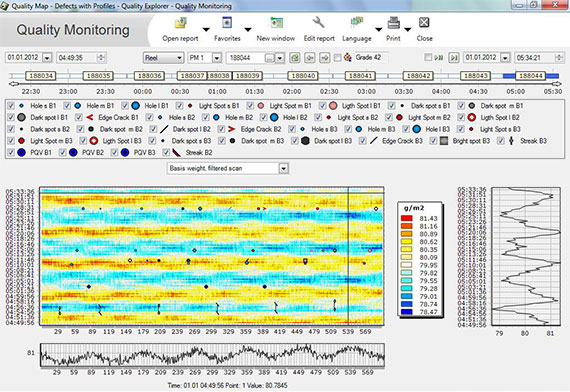The width and height of the screenshot is (570, 392).
Task: Open the end date dropdown arrow
Action: pyautogui.click(x=505, y=58)
